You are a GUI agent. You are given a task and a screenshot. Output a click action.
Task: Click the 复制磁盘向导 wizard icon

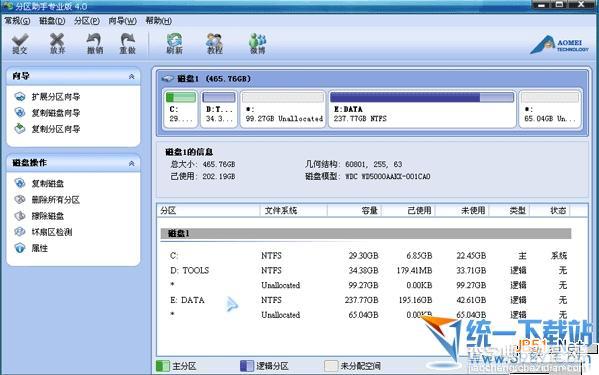point(20,113)
